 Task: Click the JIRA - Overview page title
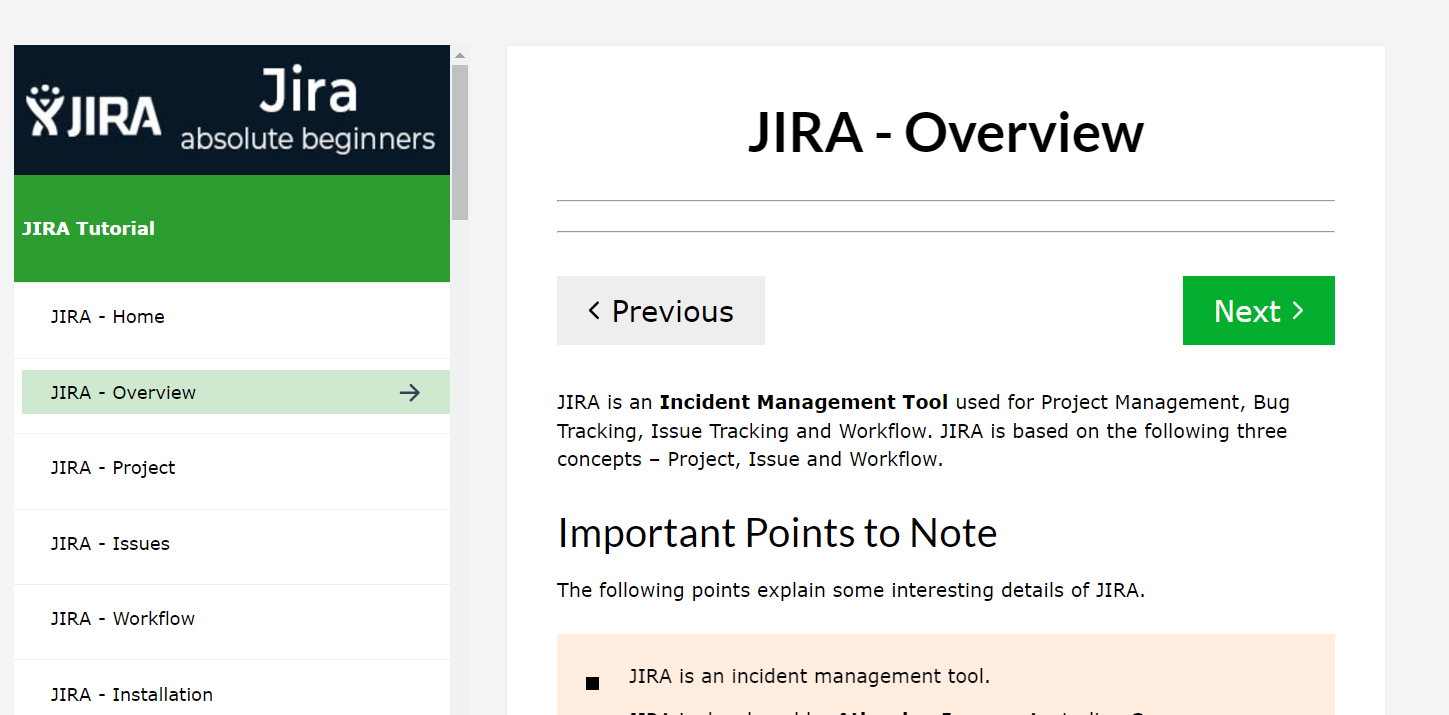click(x=946, y=132)
